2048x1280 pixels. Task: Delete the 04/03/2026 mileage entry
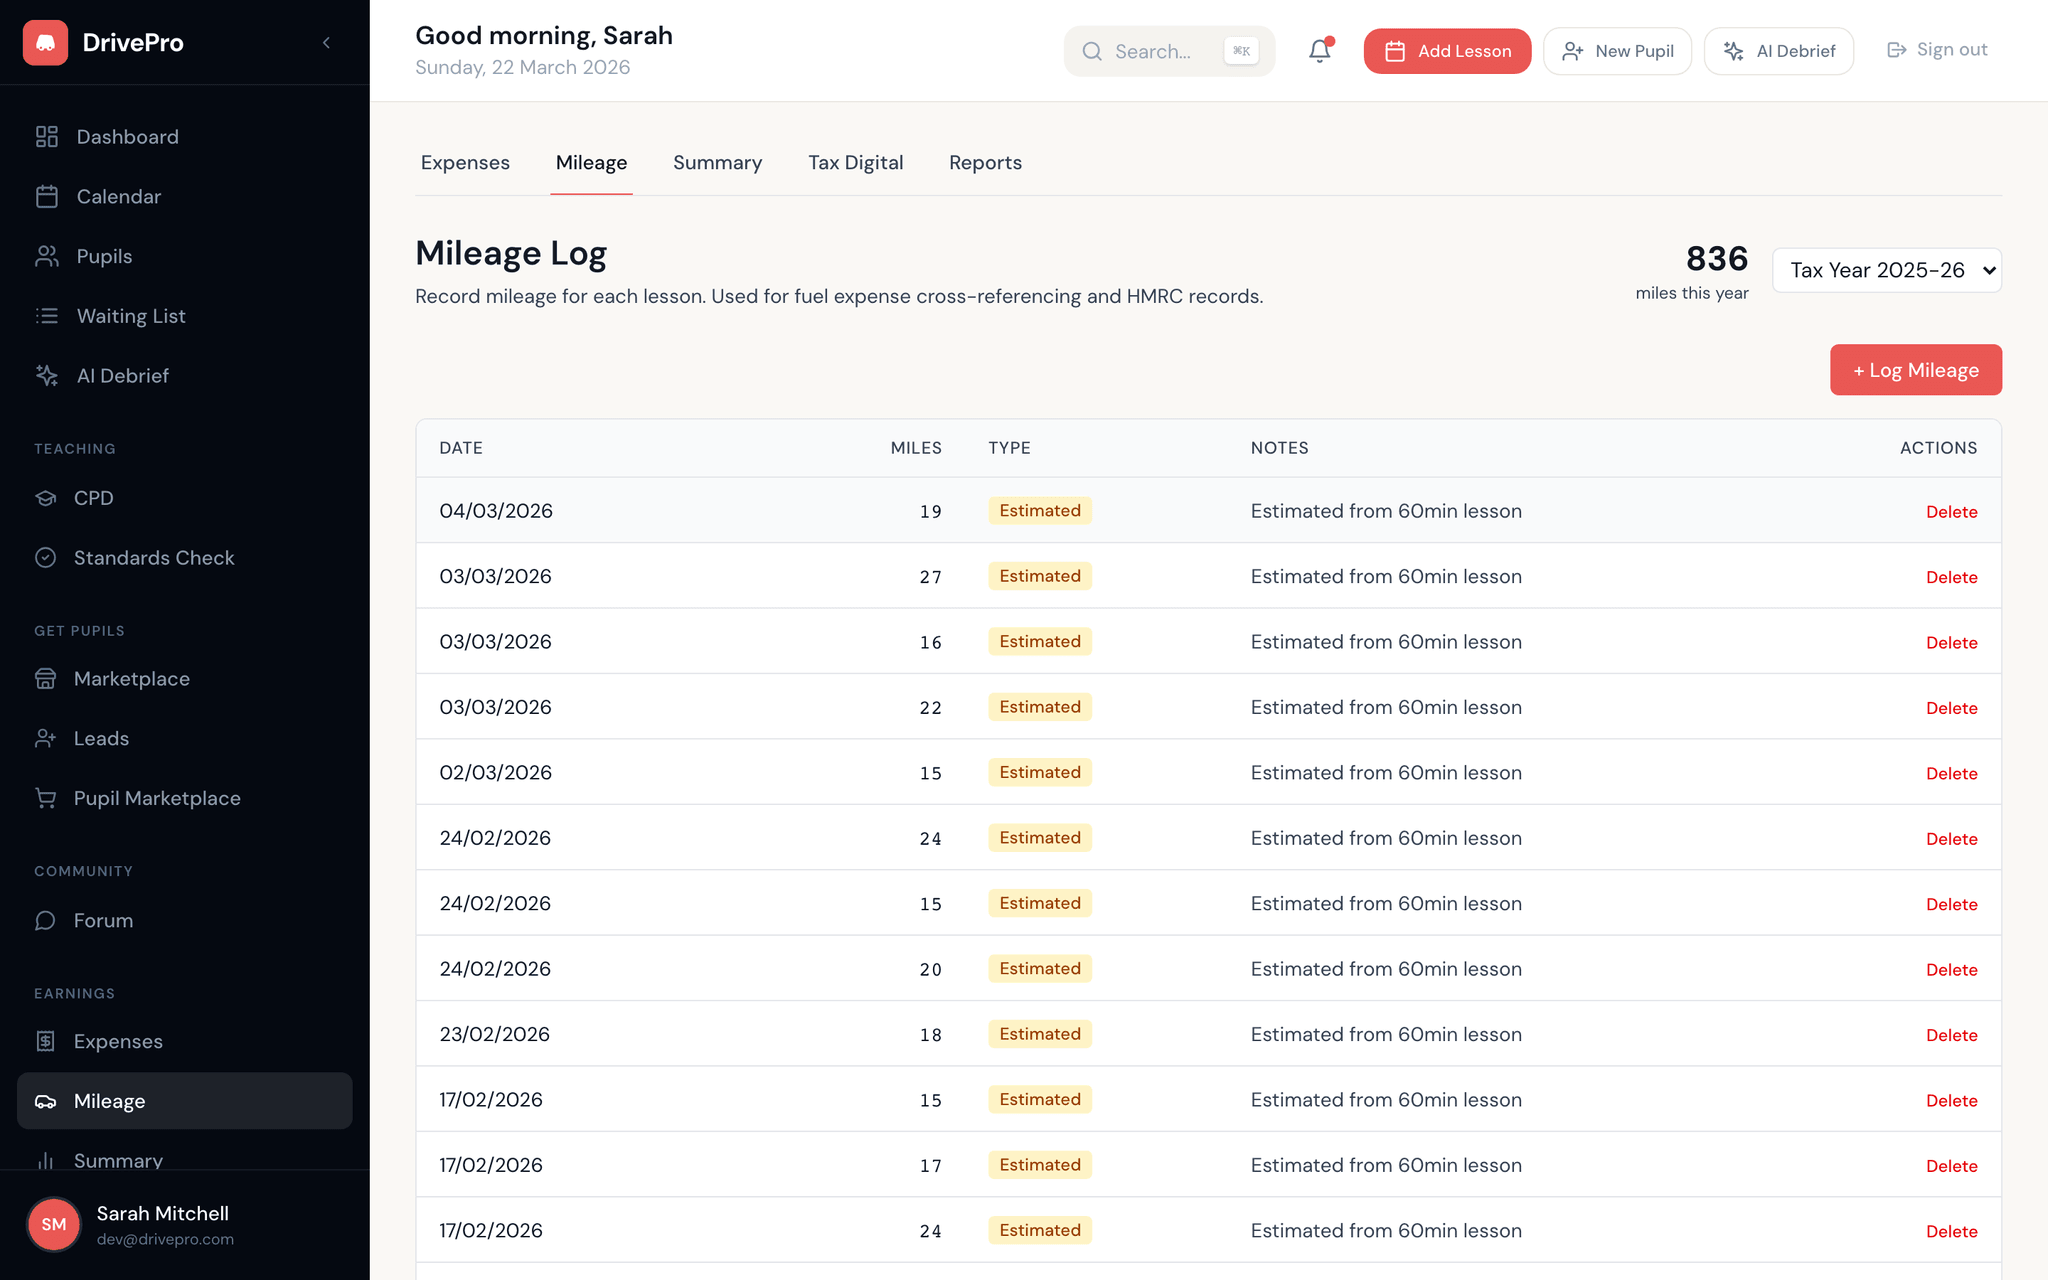pos(1951,511)
